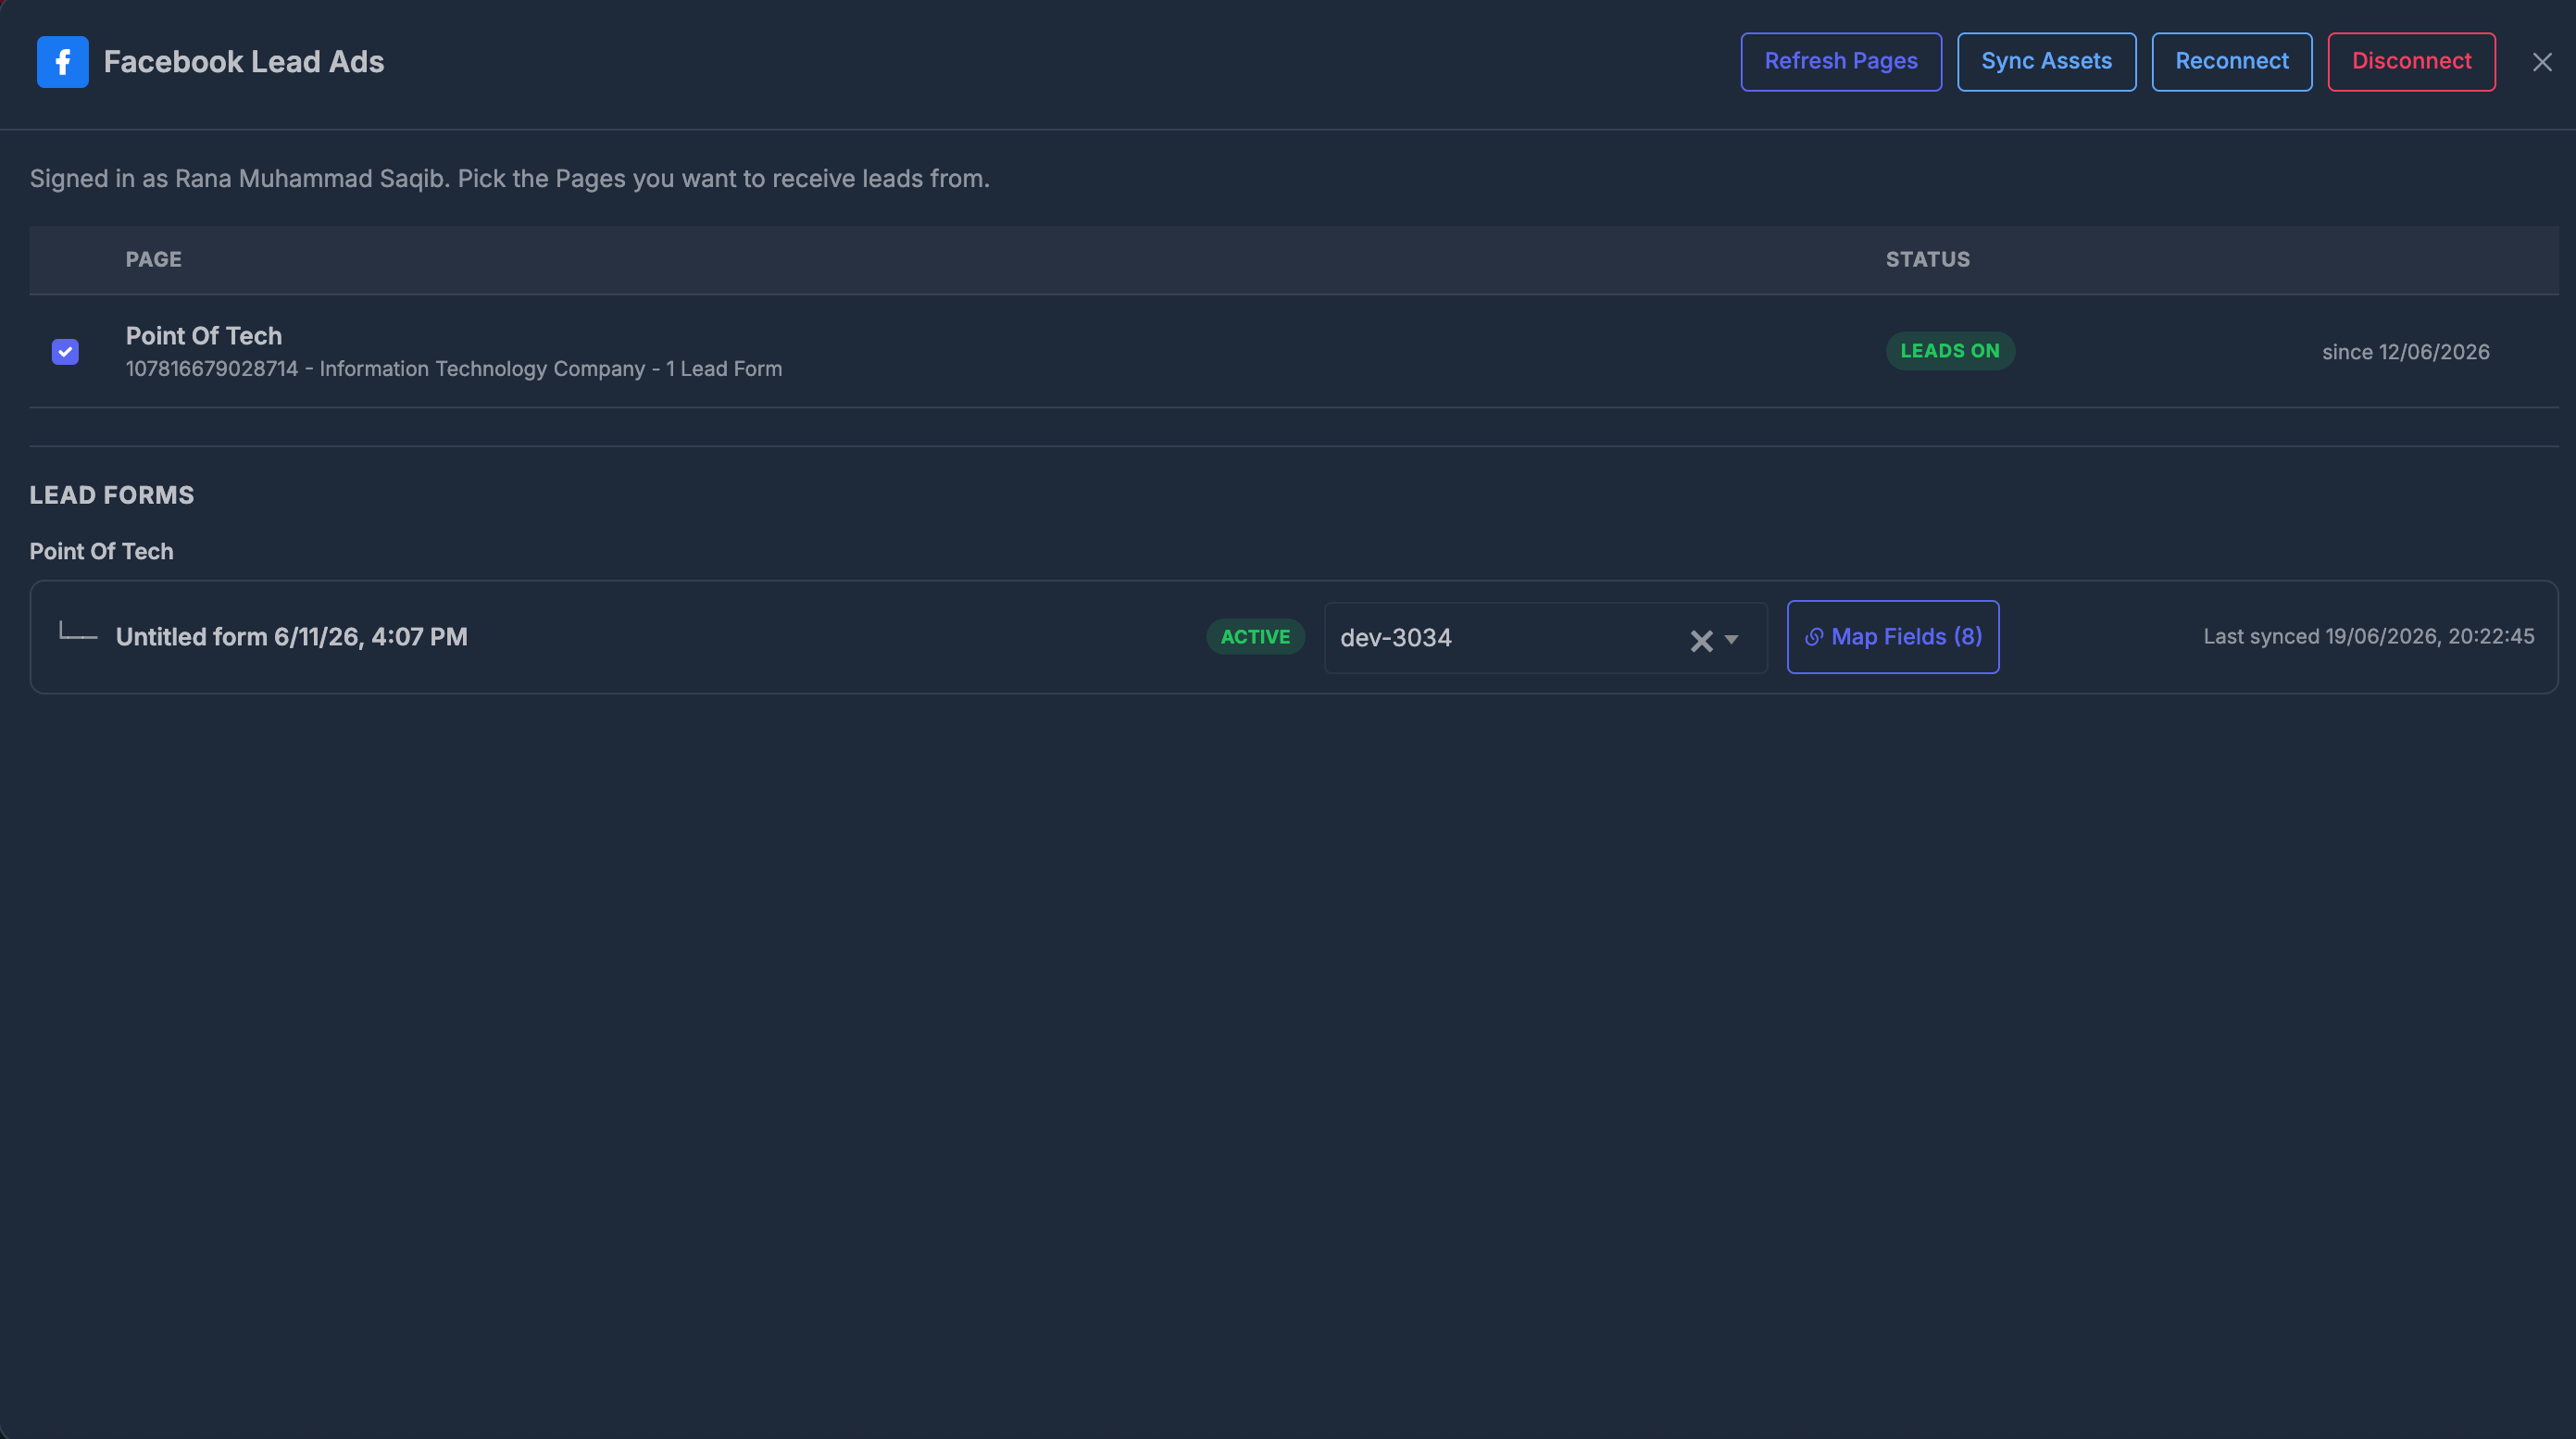
Task: Clear the dev-3034 selection
Action: coord(1701,640)
